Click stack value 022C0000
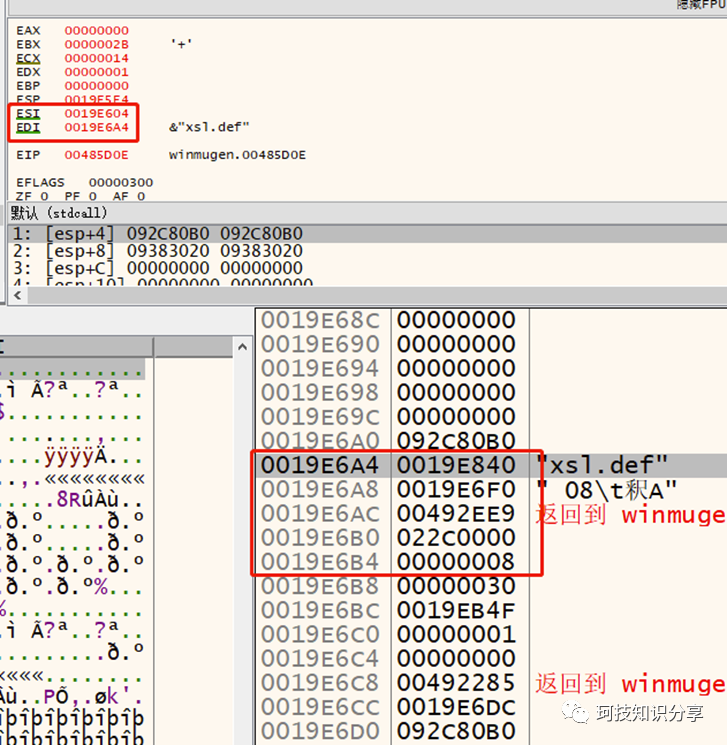 [x=456, y=537]
